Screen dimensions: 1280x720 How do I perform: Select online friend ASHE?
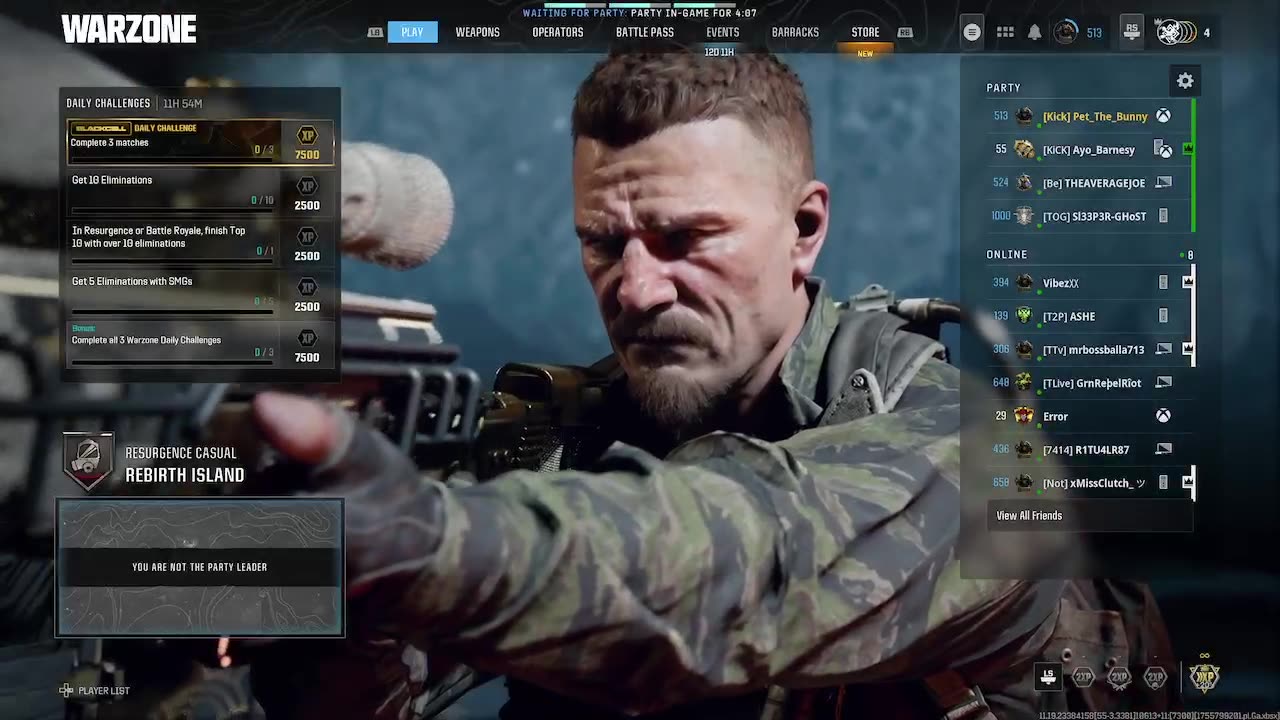[1088, 316]
